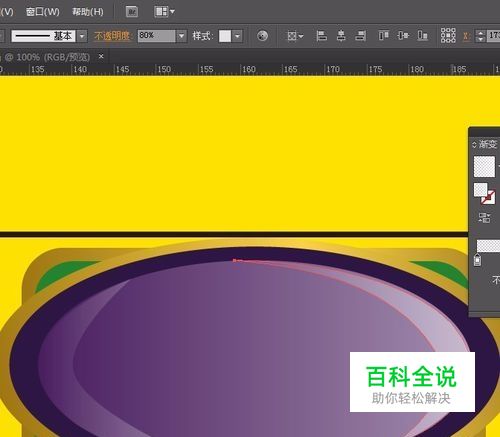Expand the 基本 brush definition dropdown

[82, 36]
